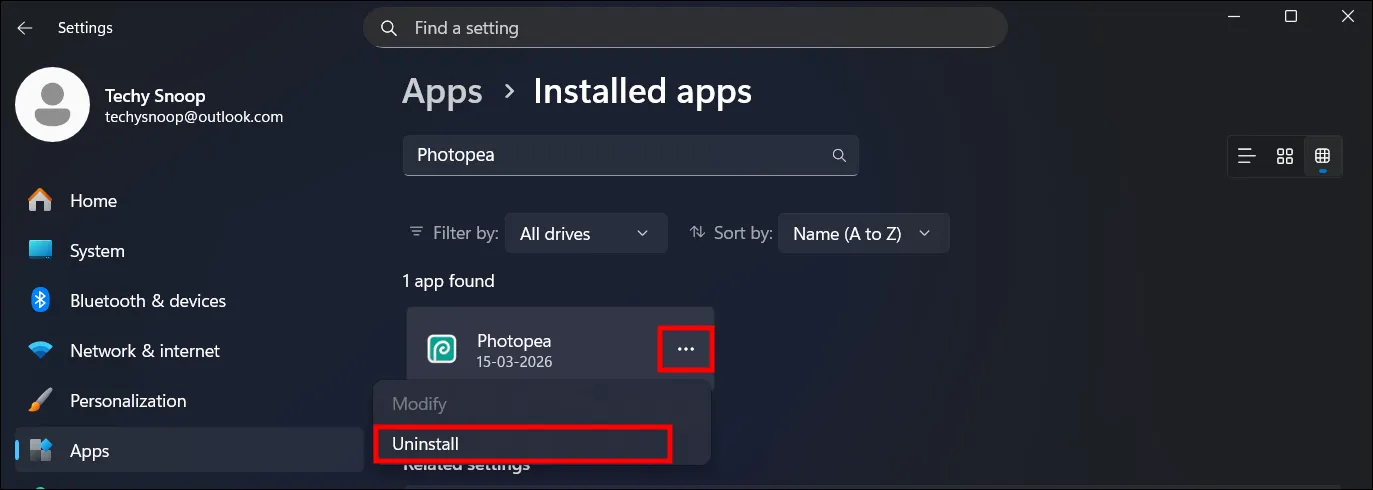1373x490 pixels.
Task: Click the Sort by arrows icon
Action: point(697,232)
